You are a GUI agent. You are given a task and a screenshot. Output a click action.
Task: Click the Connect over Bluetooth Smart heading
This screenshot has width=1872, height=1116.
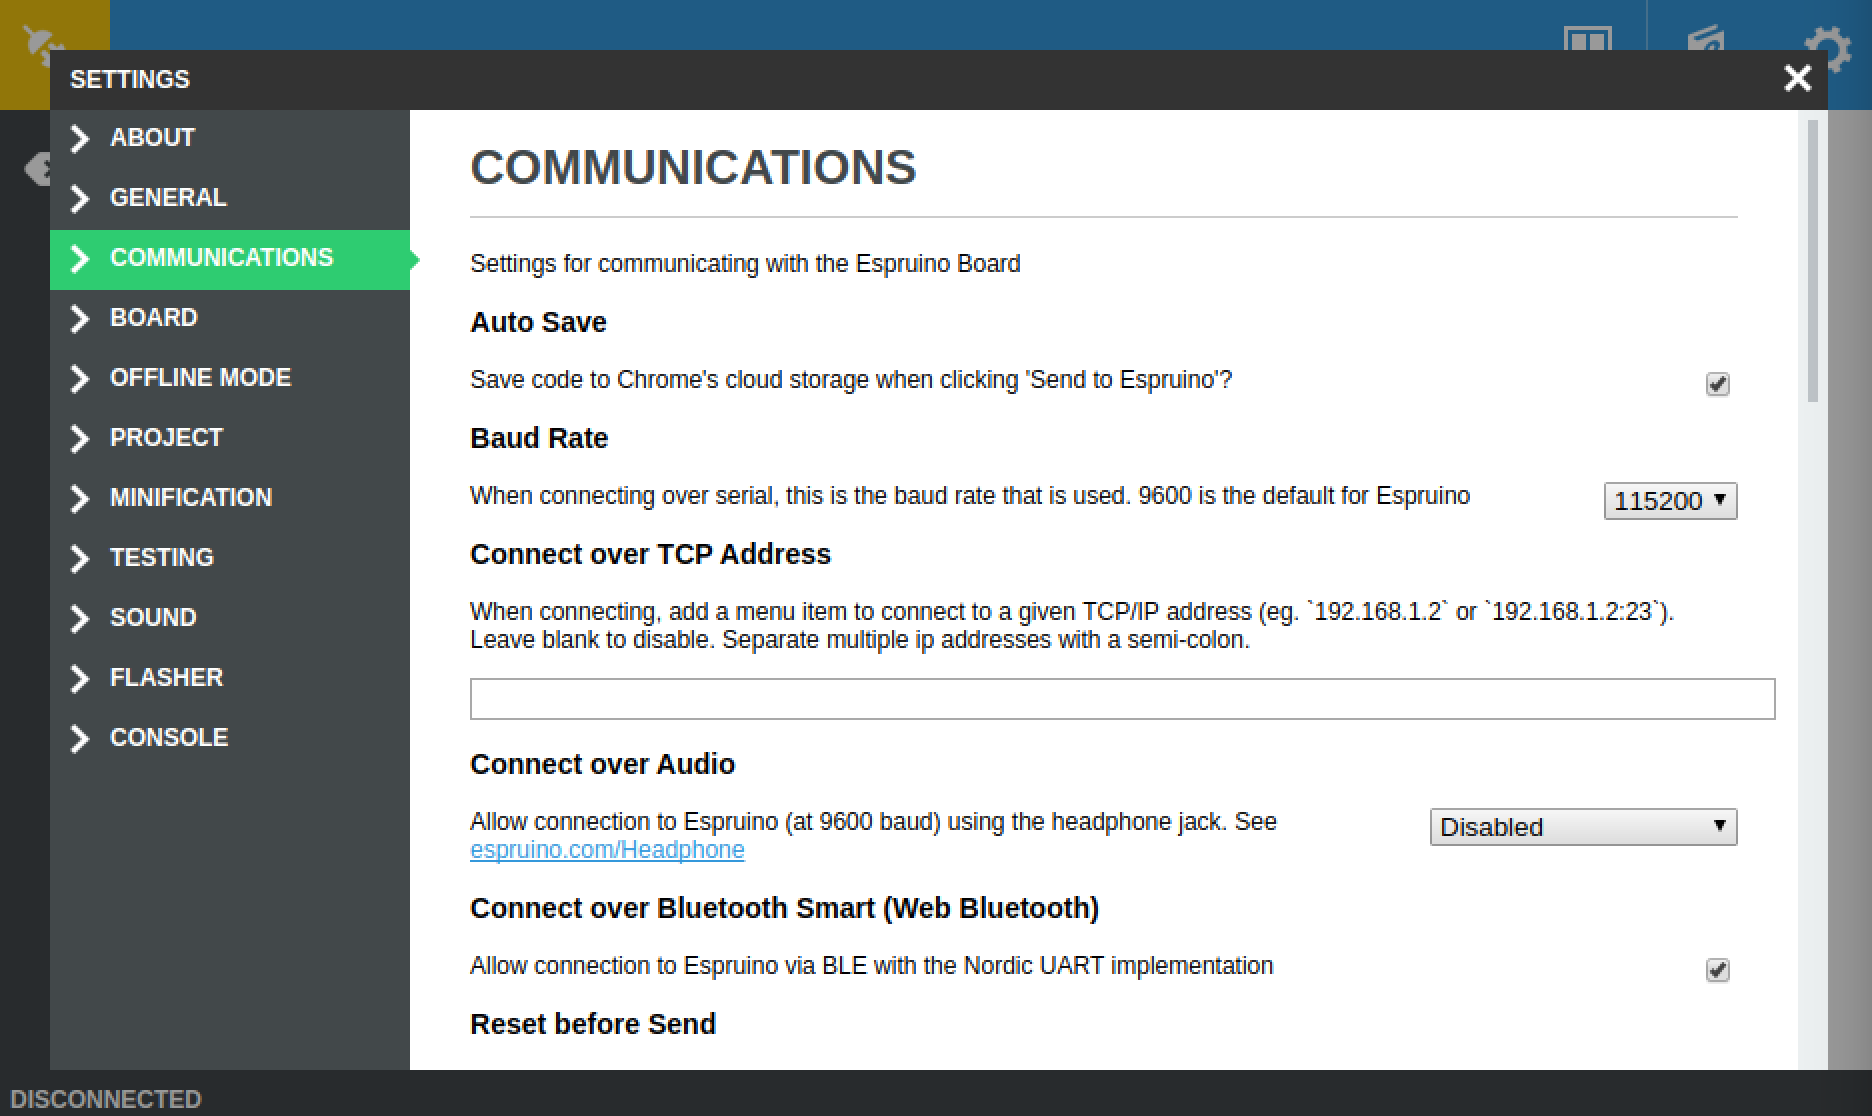click(784, 908)
